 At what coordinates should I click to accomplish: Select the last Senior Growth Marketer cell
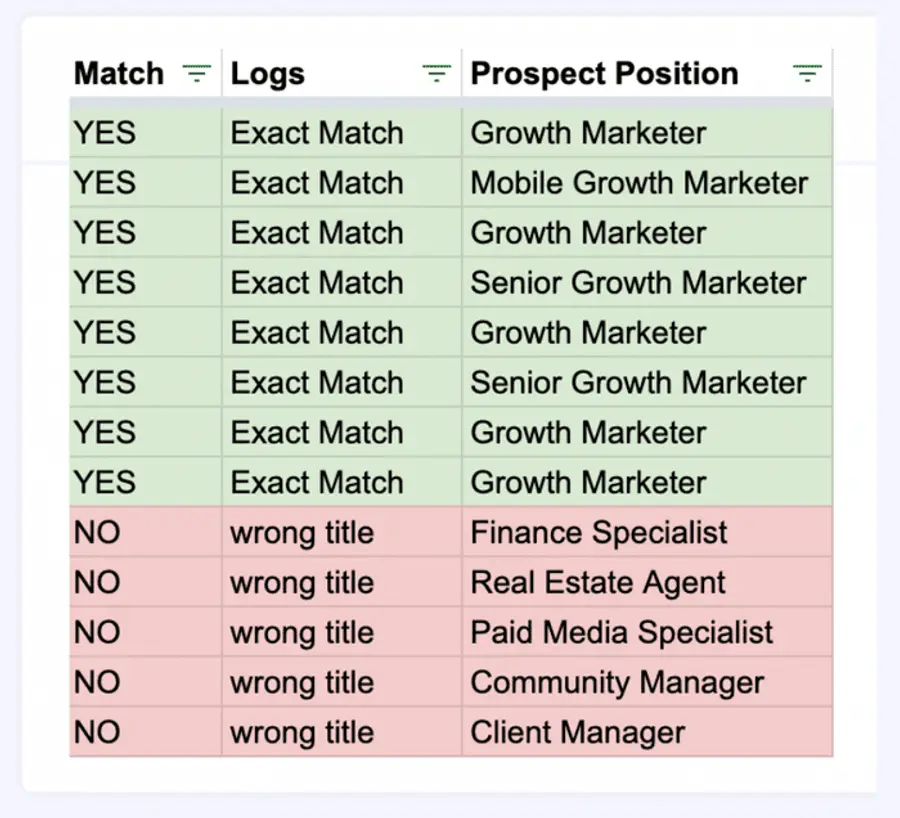point(647,382)
